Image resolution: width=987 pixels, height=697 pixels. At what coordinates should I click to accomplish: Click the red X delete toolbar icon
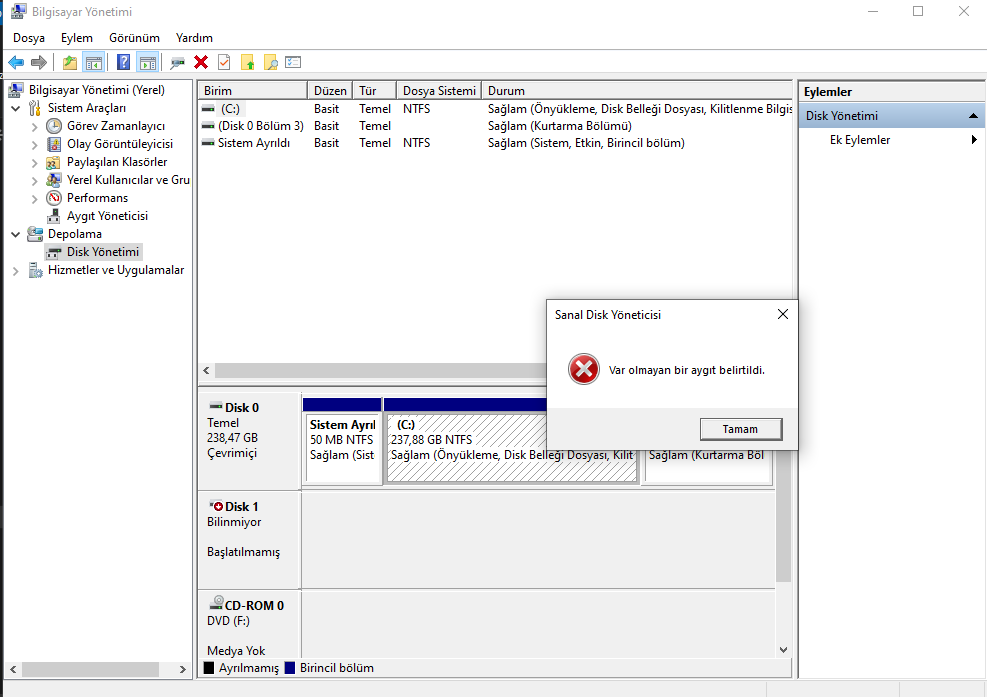tap(201, 62)
